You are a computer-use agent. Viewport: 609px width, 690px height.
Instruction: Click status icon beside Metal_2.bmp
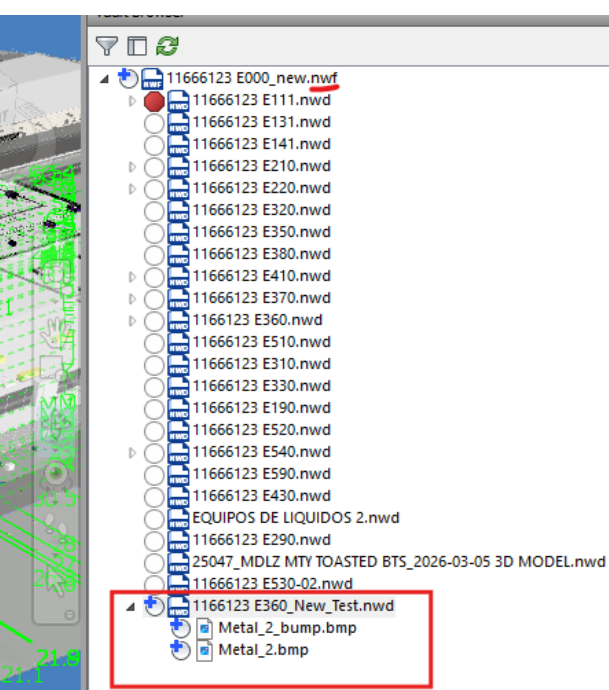point(180,650)
